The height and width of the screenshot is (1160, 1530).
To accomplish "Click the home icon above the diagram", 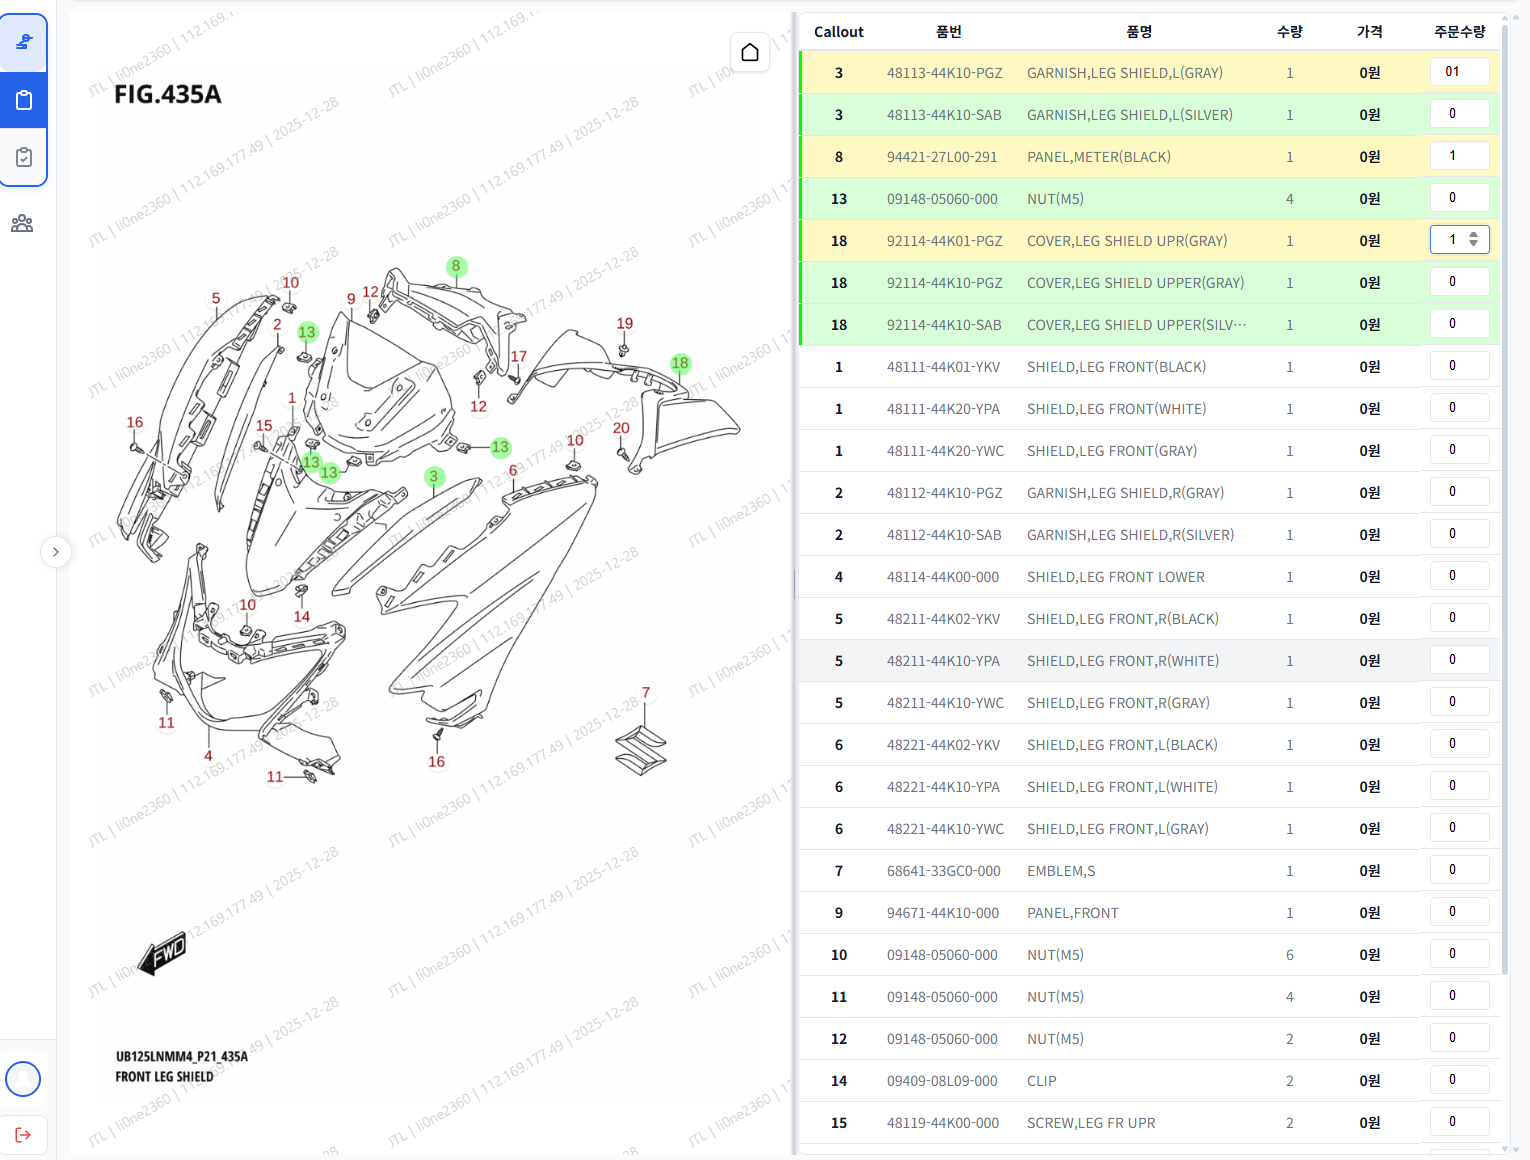I will [x=750, y=52].
